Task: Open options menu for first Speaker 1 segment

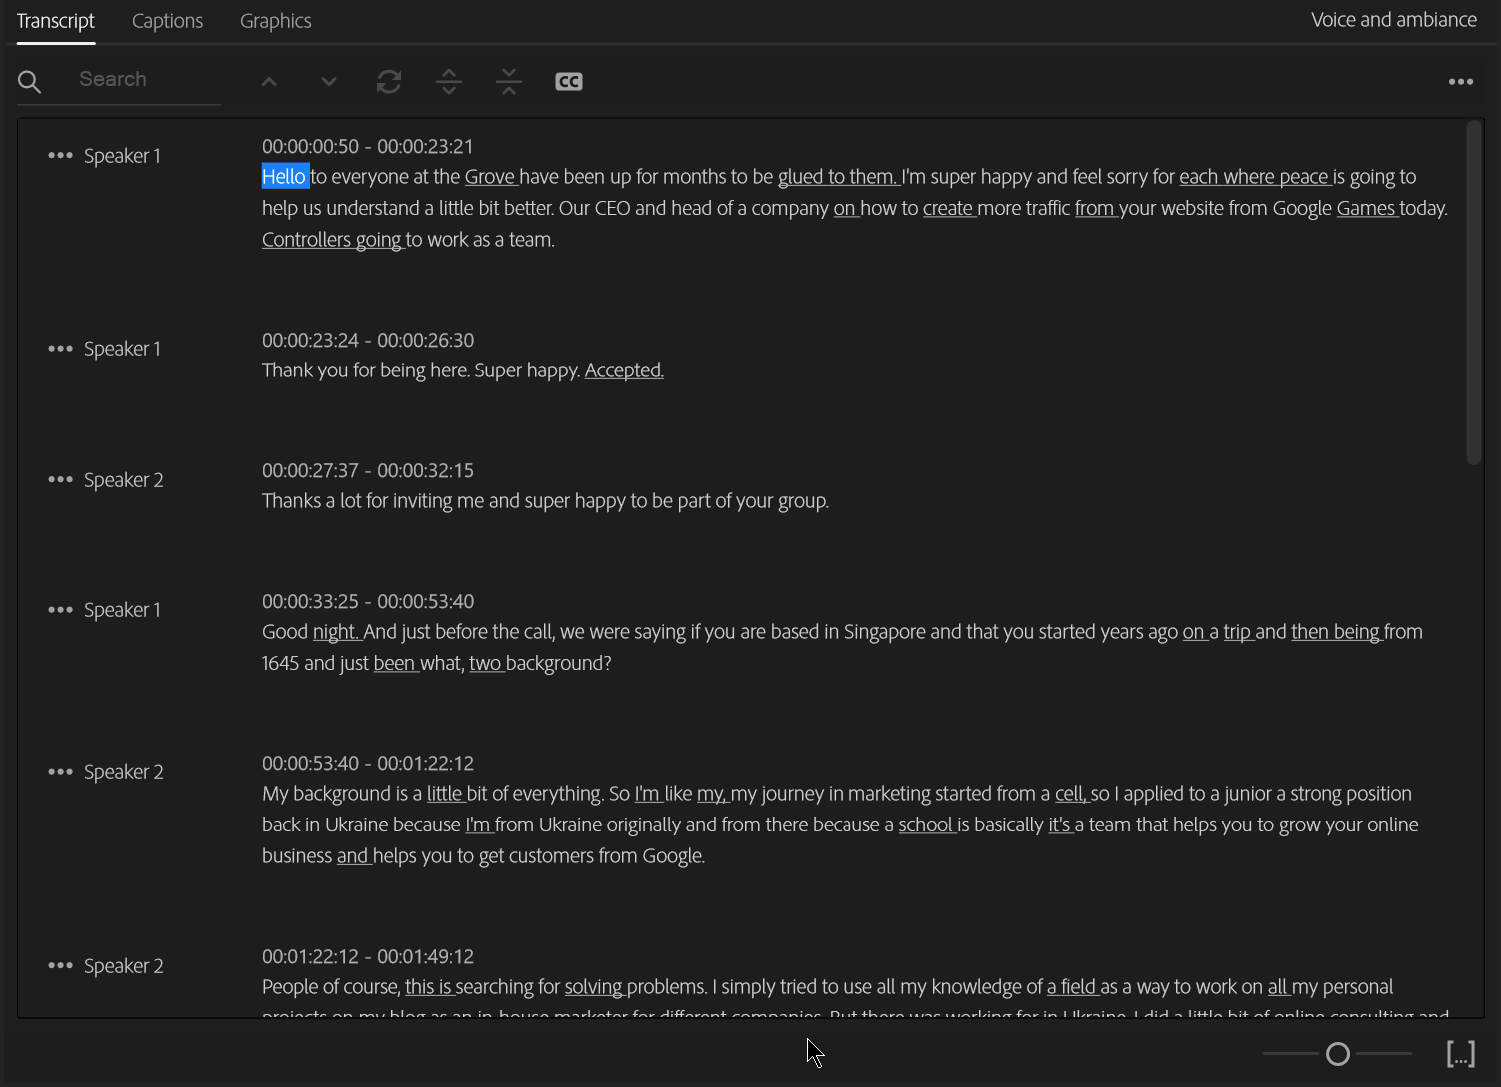Action: click(x=60, y=155)
